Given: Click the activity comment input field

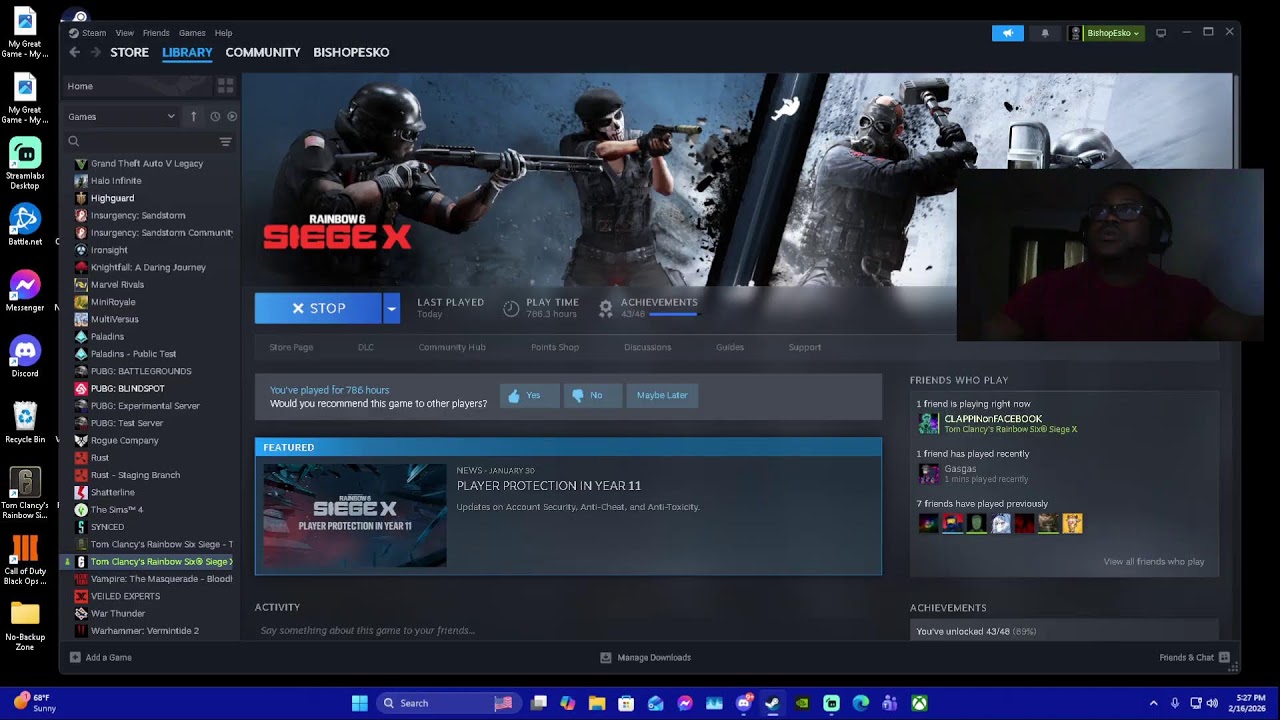Looking at the screenshot, I should coord(568,630).
